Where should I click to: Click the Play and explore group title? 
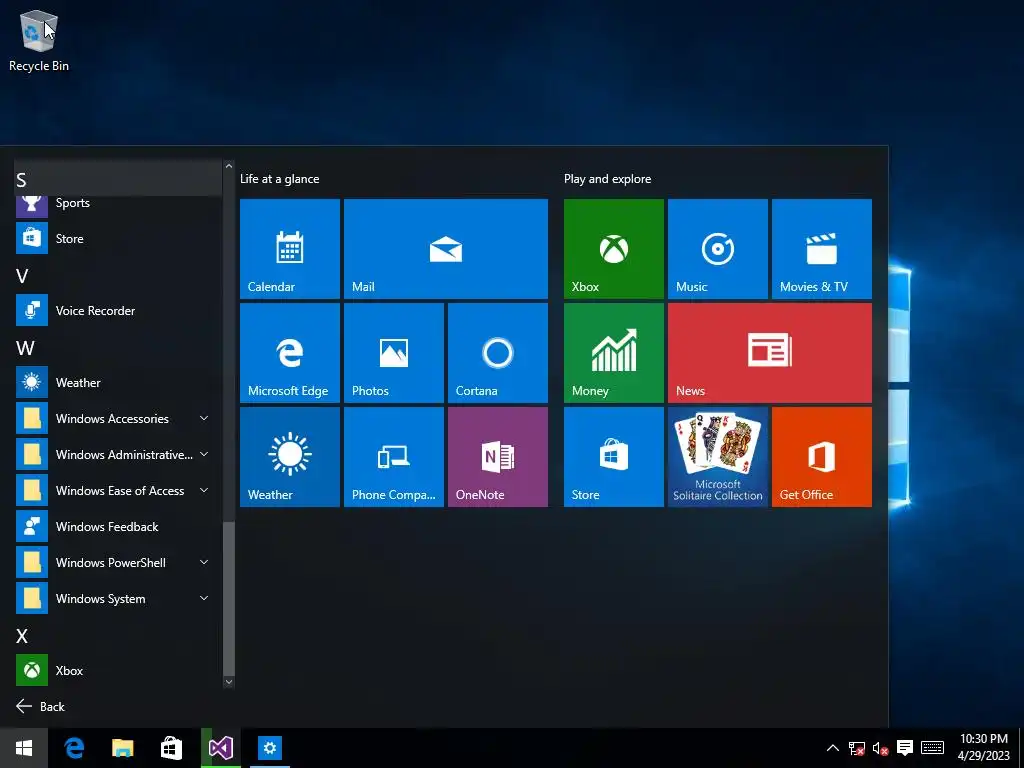click(607, 179)
